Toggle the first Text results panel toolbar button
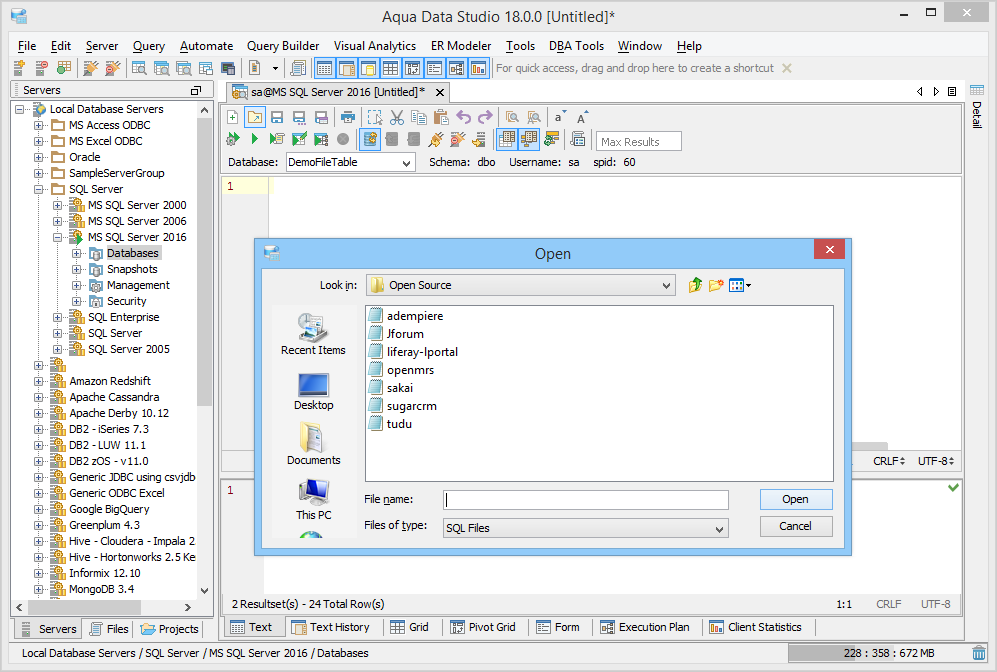997x672 pixels. (324, 67)
